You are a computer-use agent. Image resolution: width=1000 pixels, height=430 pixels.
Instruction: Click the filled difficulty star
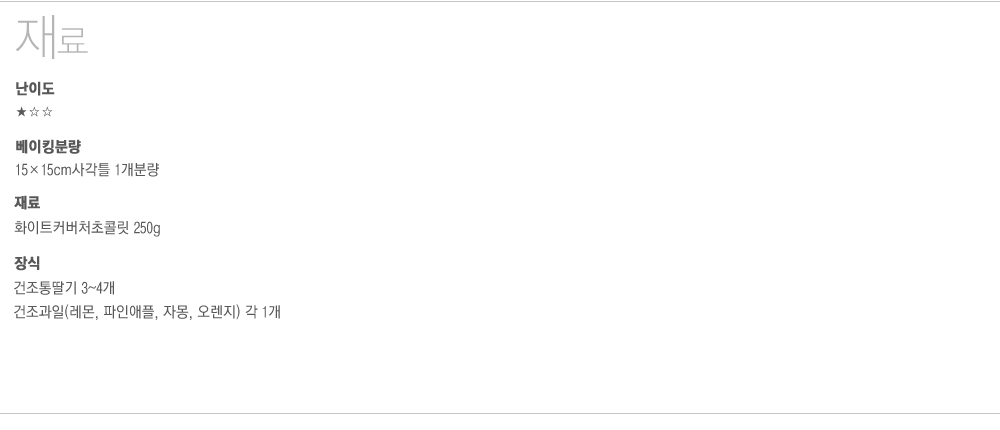click(x=21, y=111)
